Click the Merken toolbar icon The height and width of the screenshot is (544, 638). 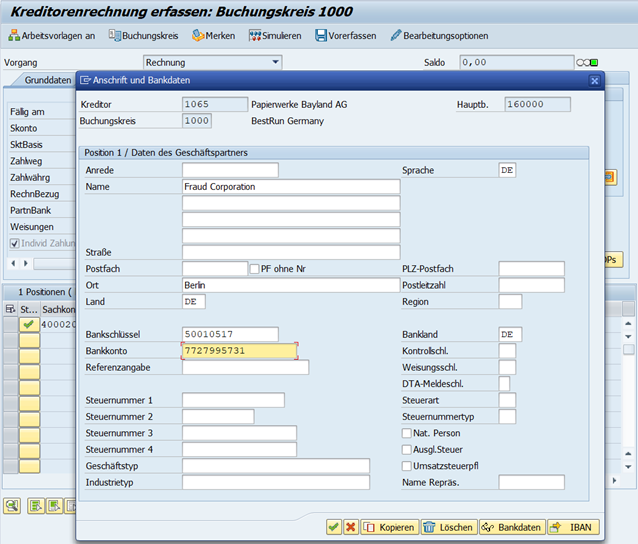[213, 35]
